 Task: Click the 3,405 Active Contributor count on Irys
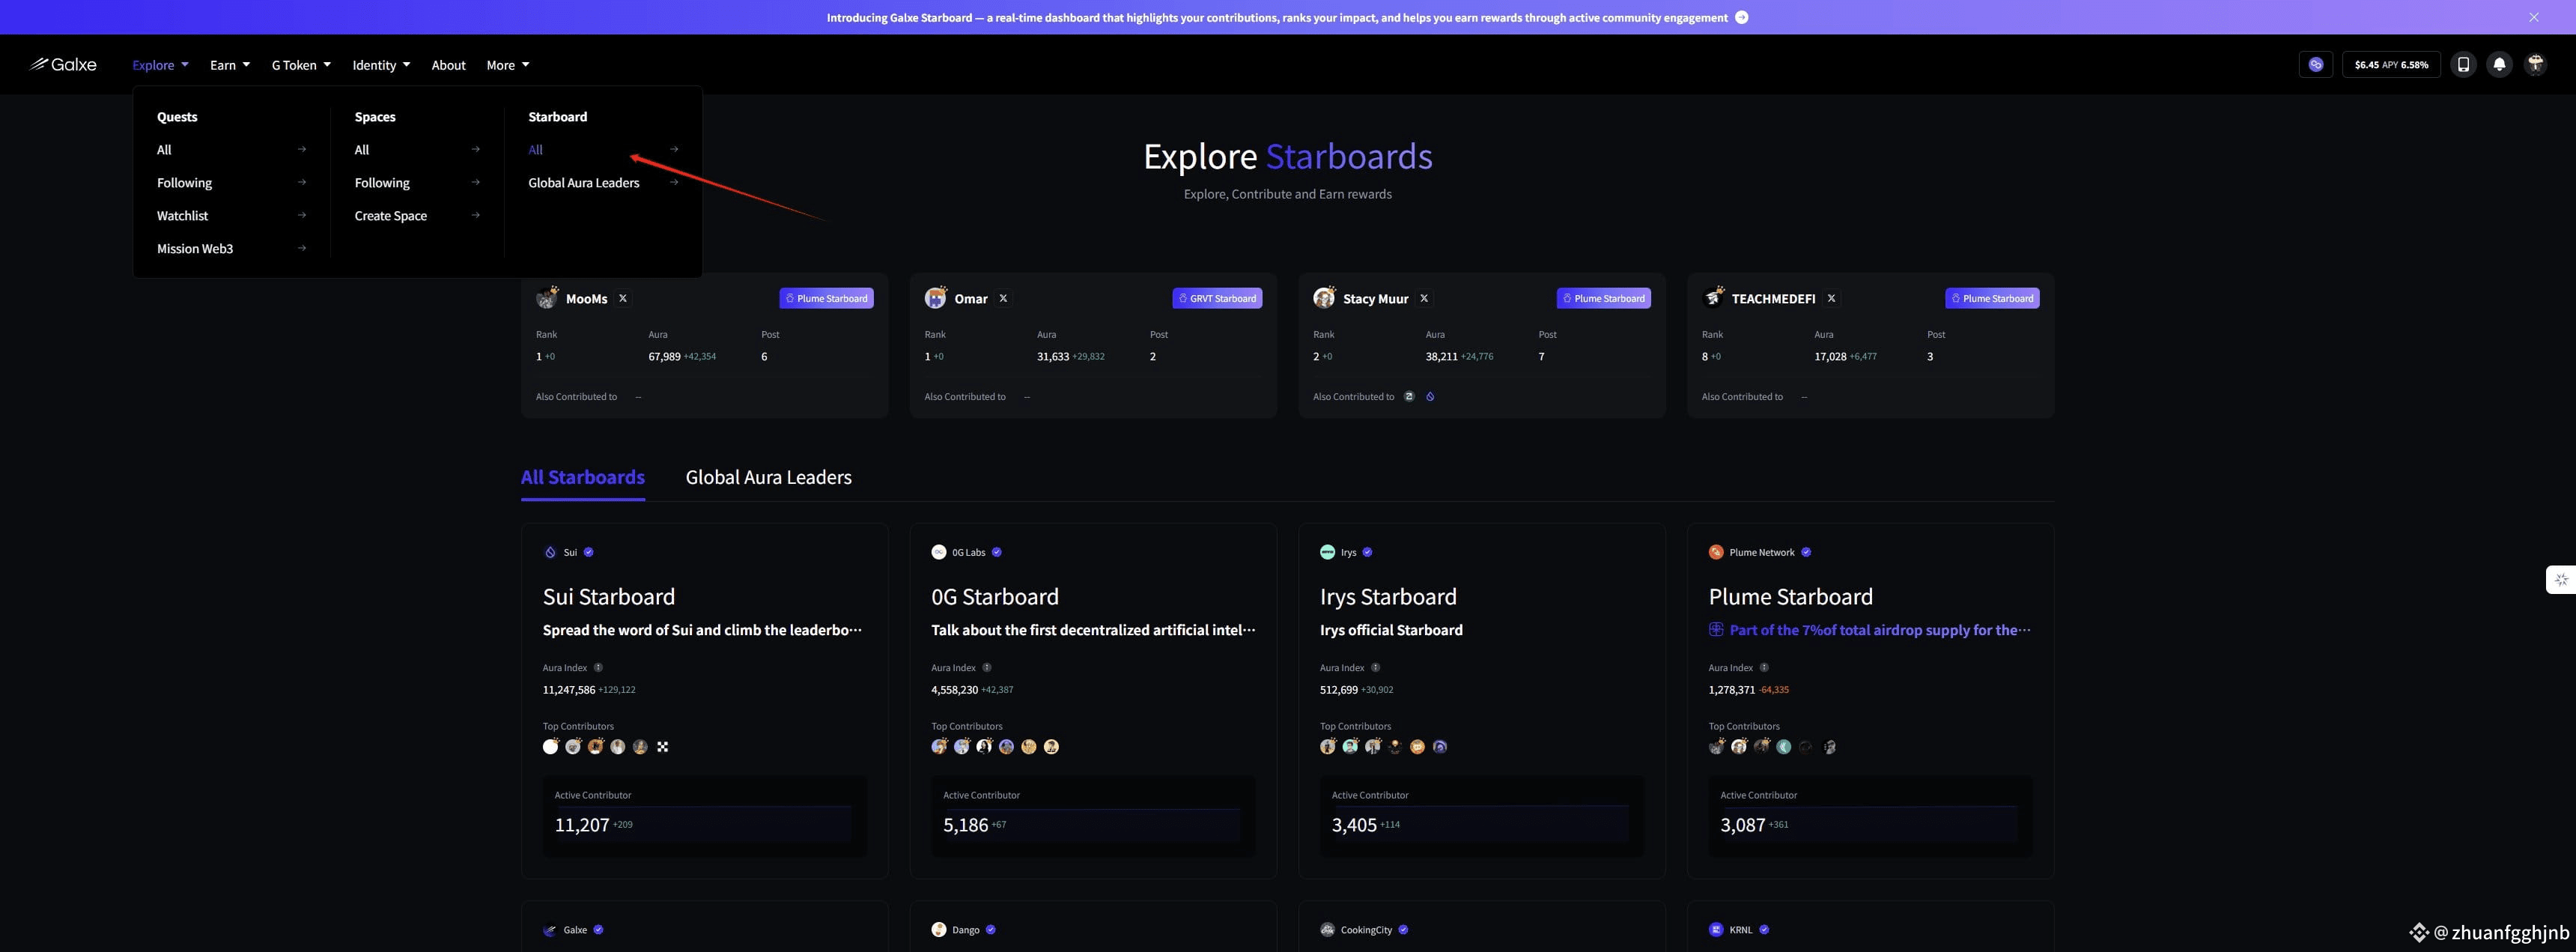coord(1354,825)
